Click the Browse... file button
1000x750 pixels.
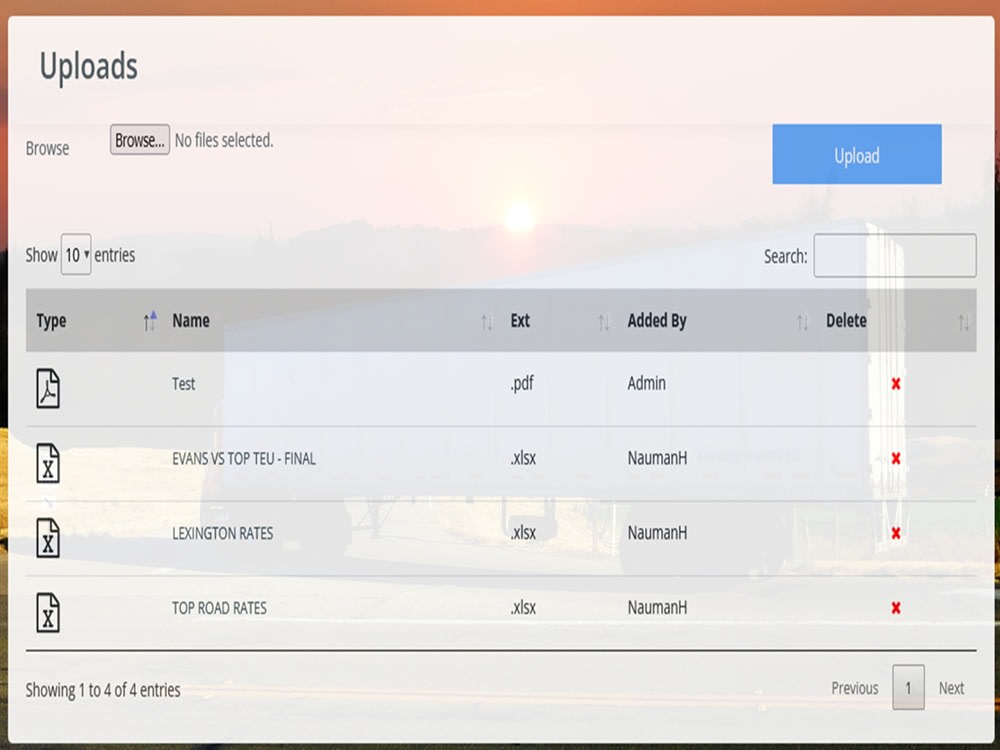[140, 140]
